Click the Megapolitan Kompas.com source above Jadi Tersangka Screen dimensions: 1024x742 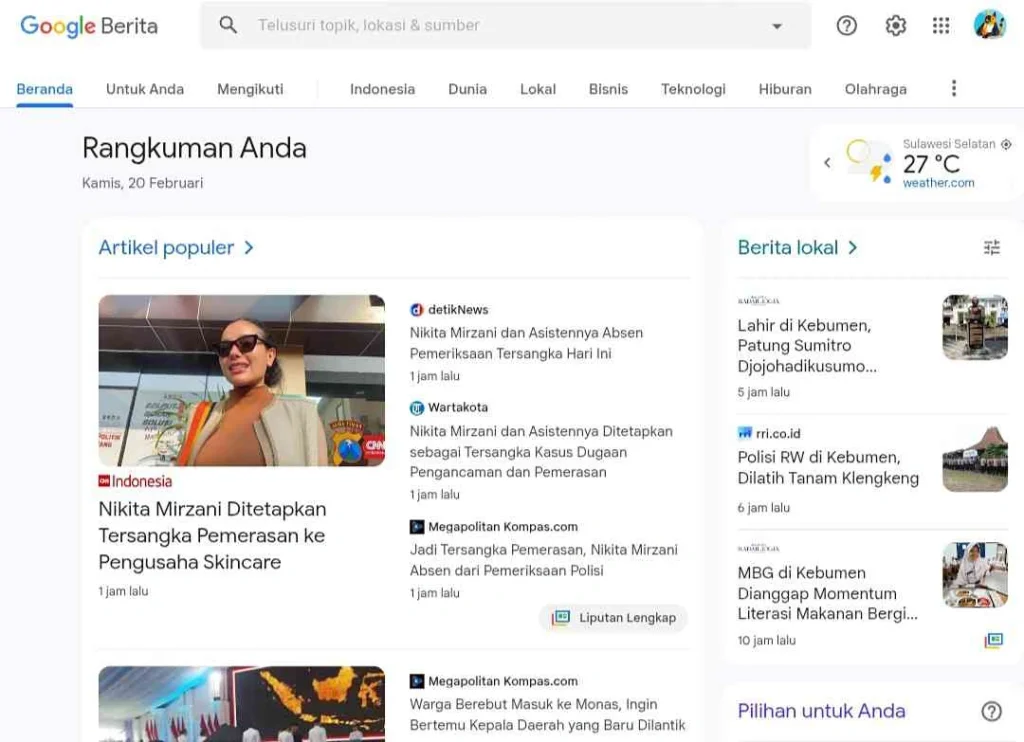503,527
